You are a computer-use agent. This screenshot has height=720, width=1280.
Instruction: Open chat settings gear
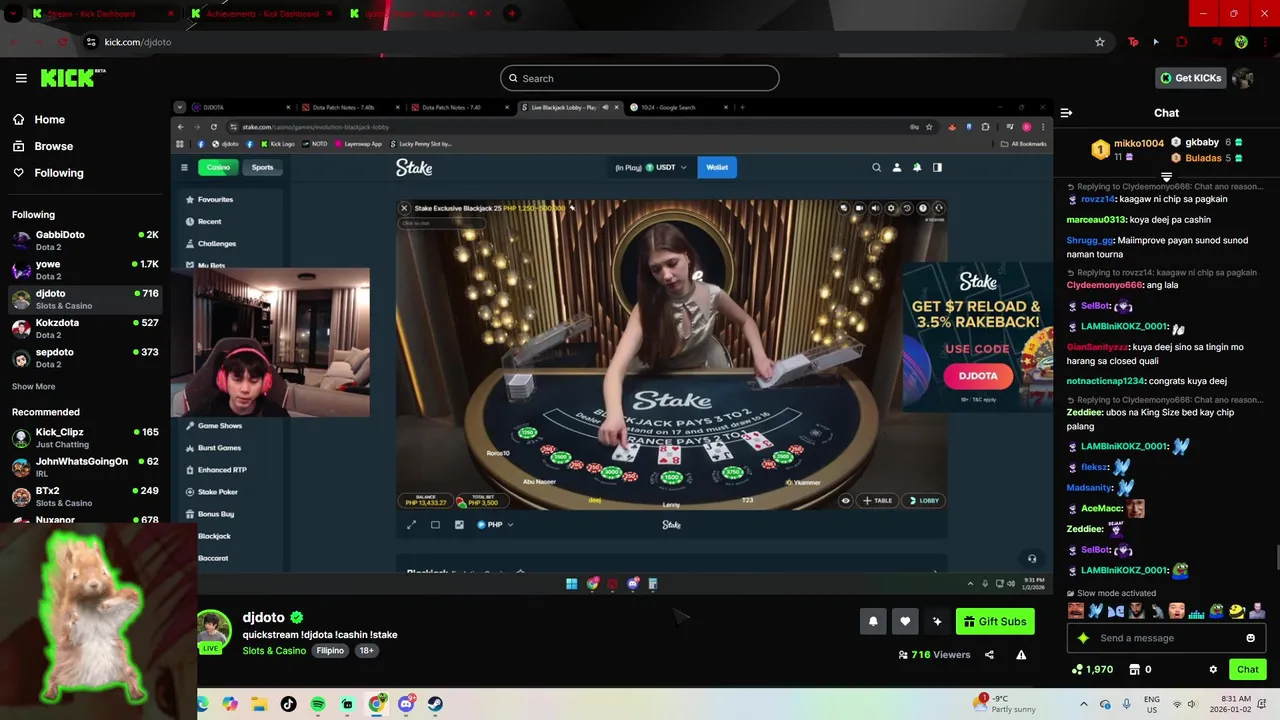pyautogui.click(x=1213, y=669)
